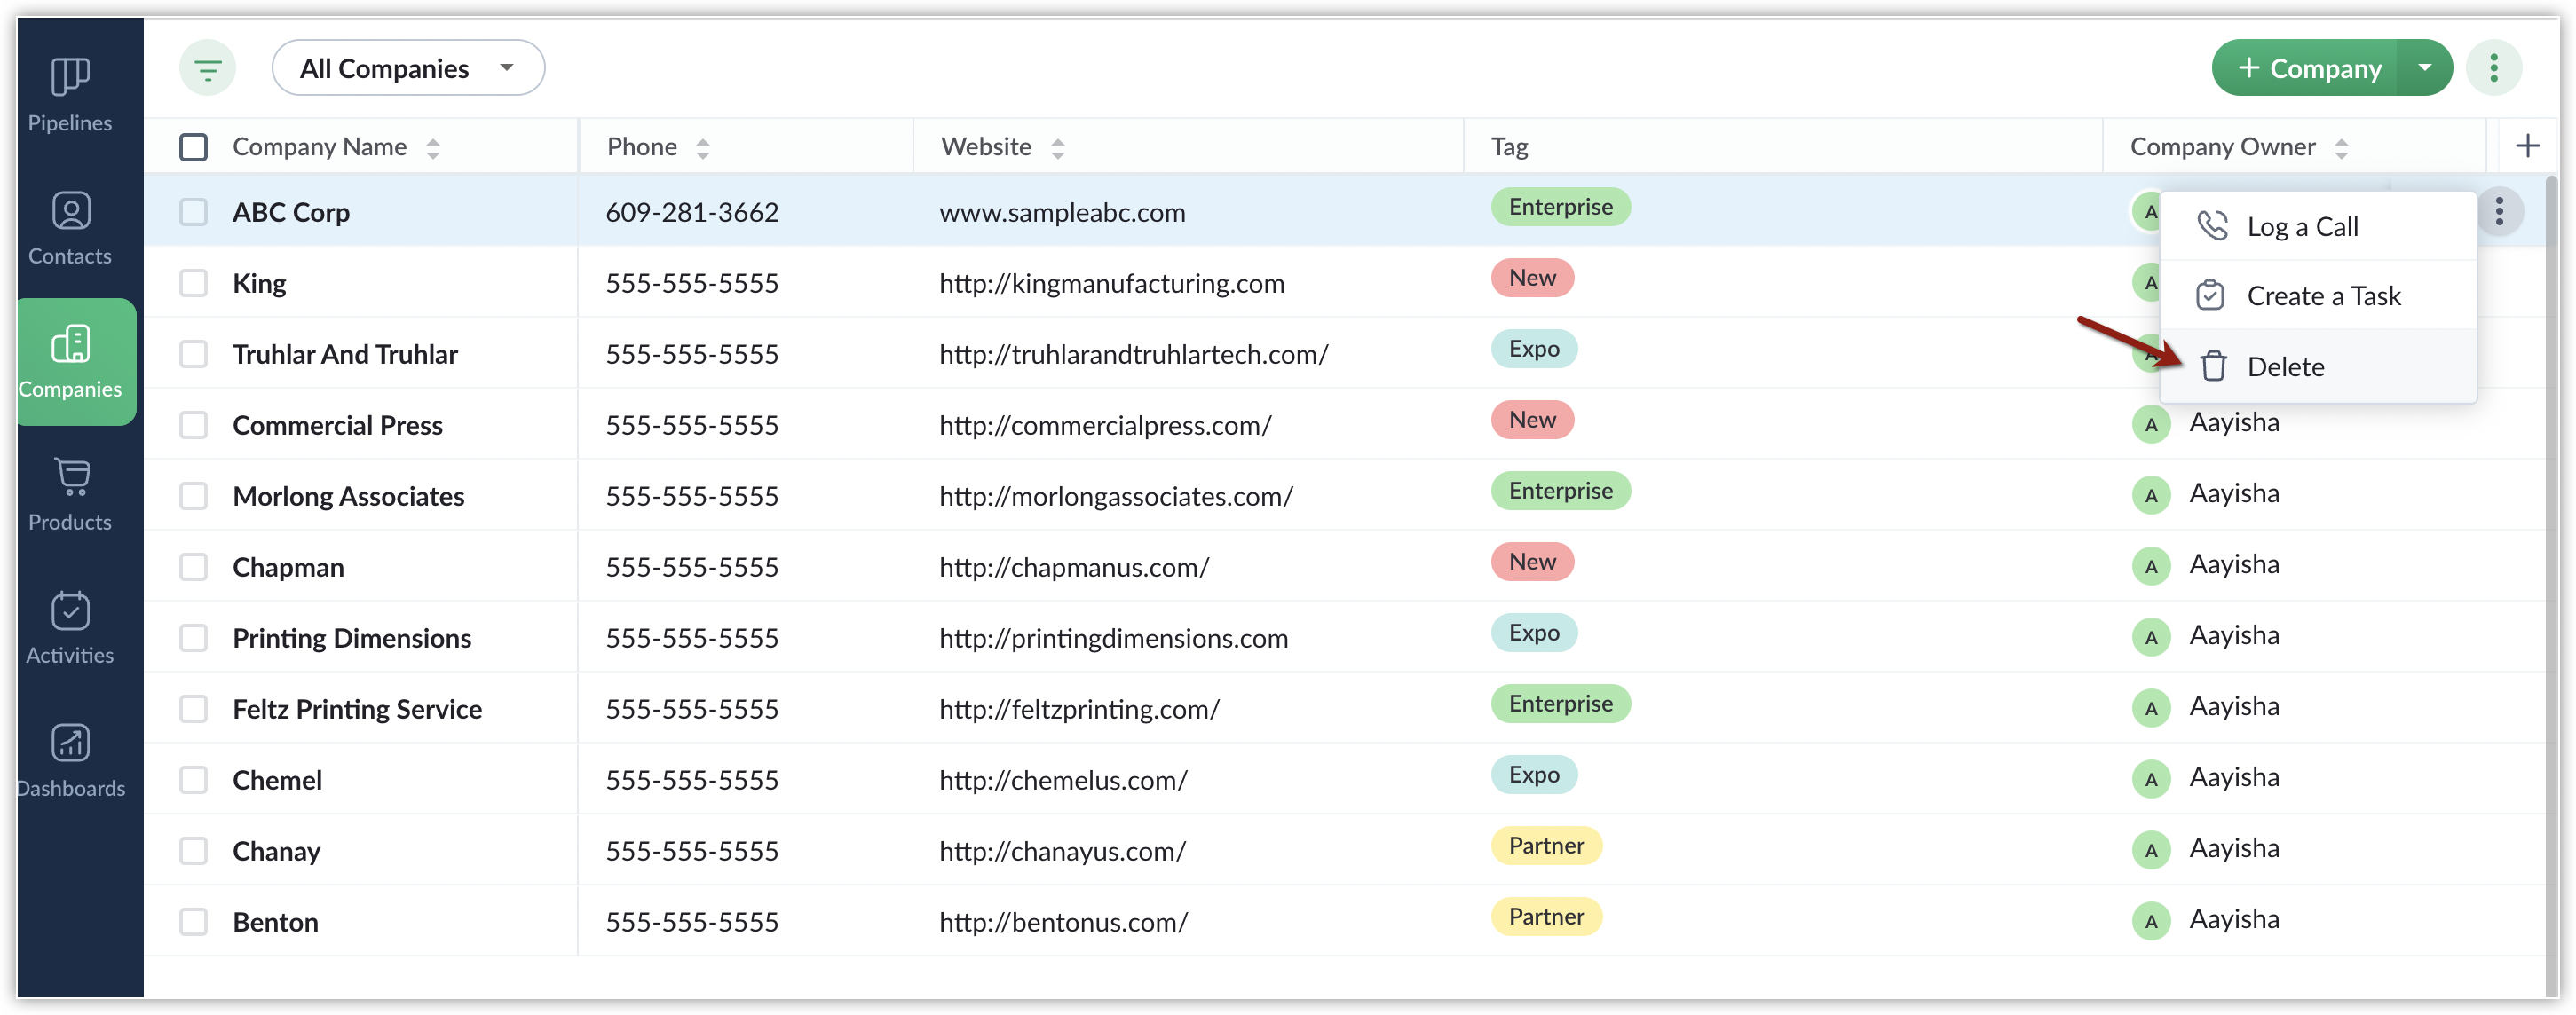Select the Chapman row checkbox
The image size is (2576, 1015).
(x=193, y=567)
